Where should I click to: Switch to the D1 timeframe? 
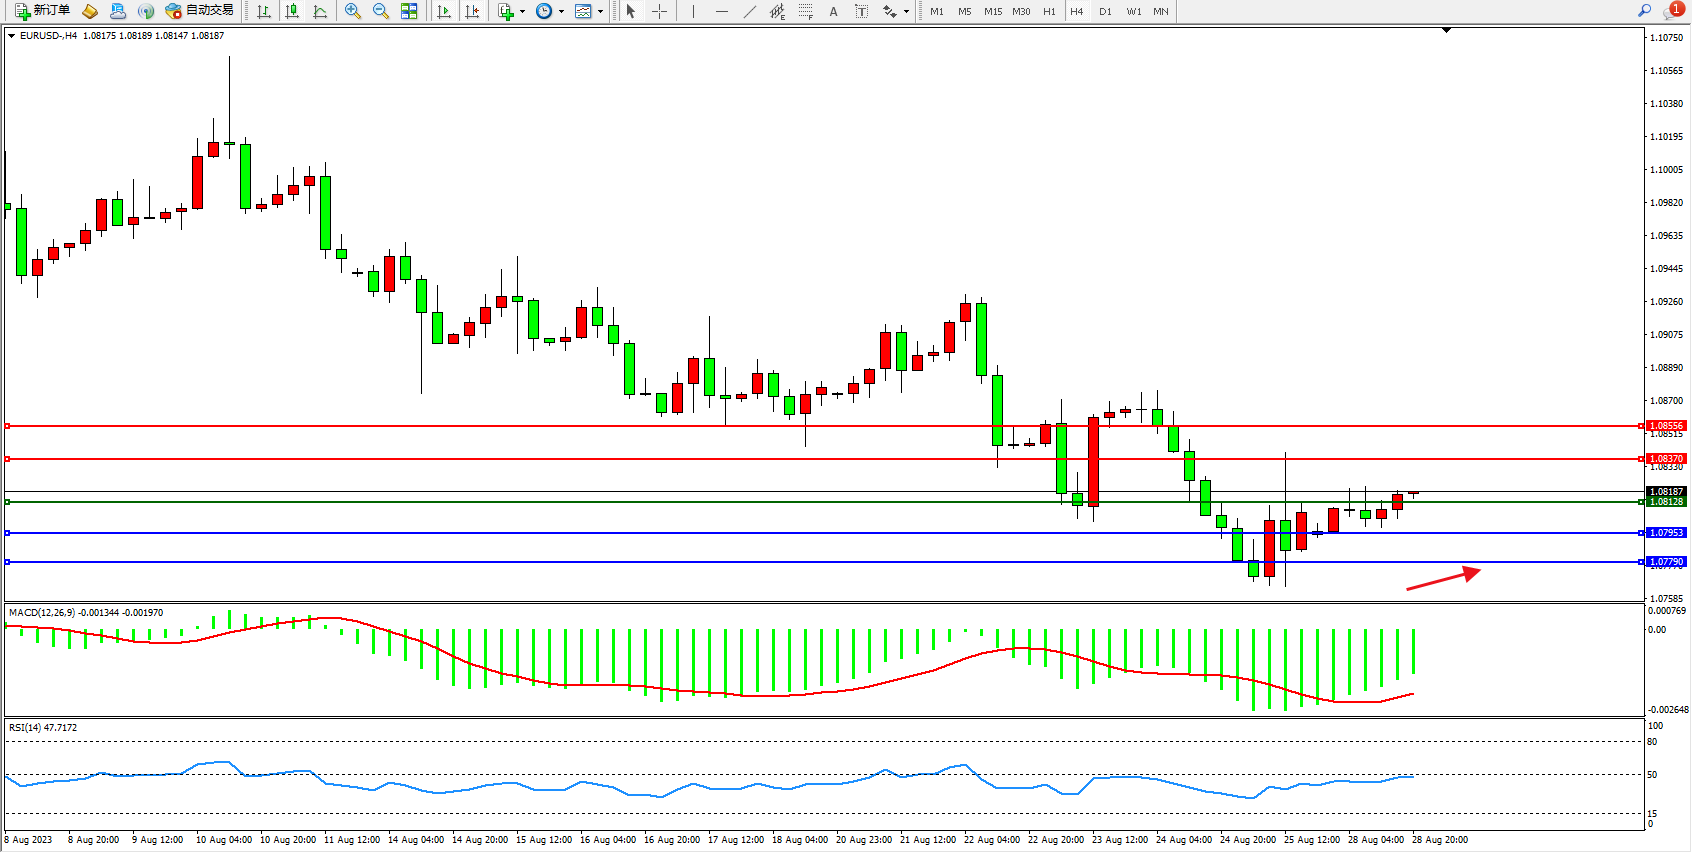pyautogui.click(x=1105, y=12)
